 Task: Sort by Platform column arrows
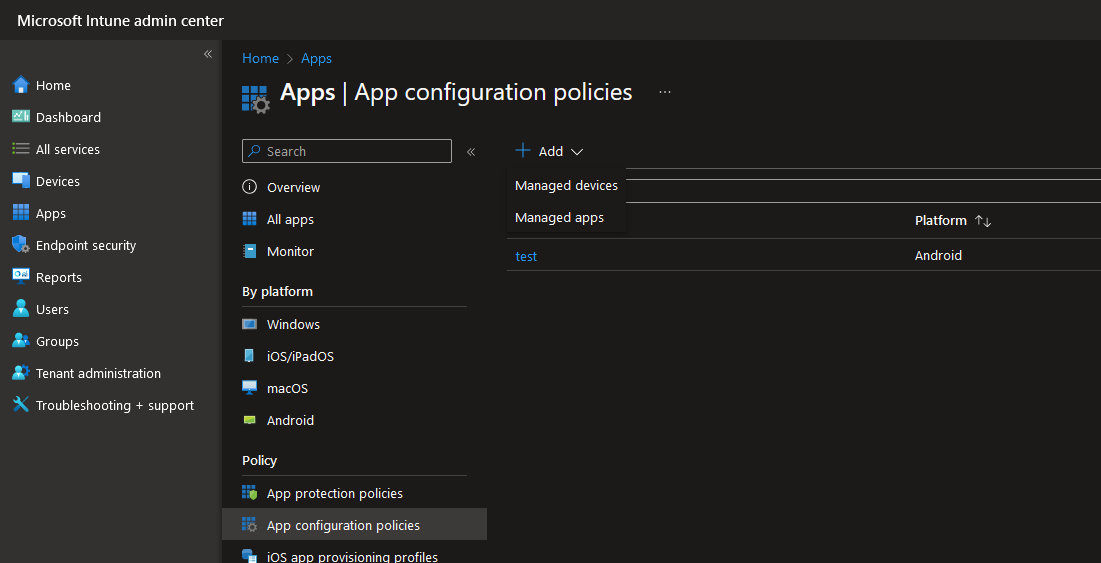point(983,221)
